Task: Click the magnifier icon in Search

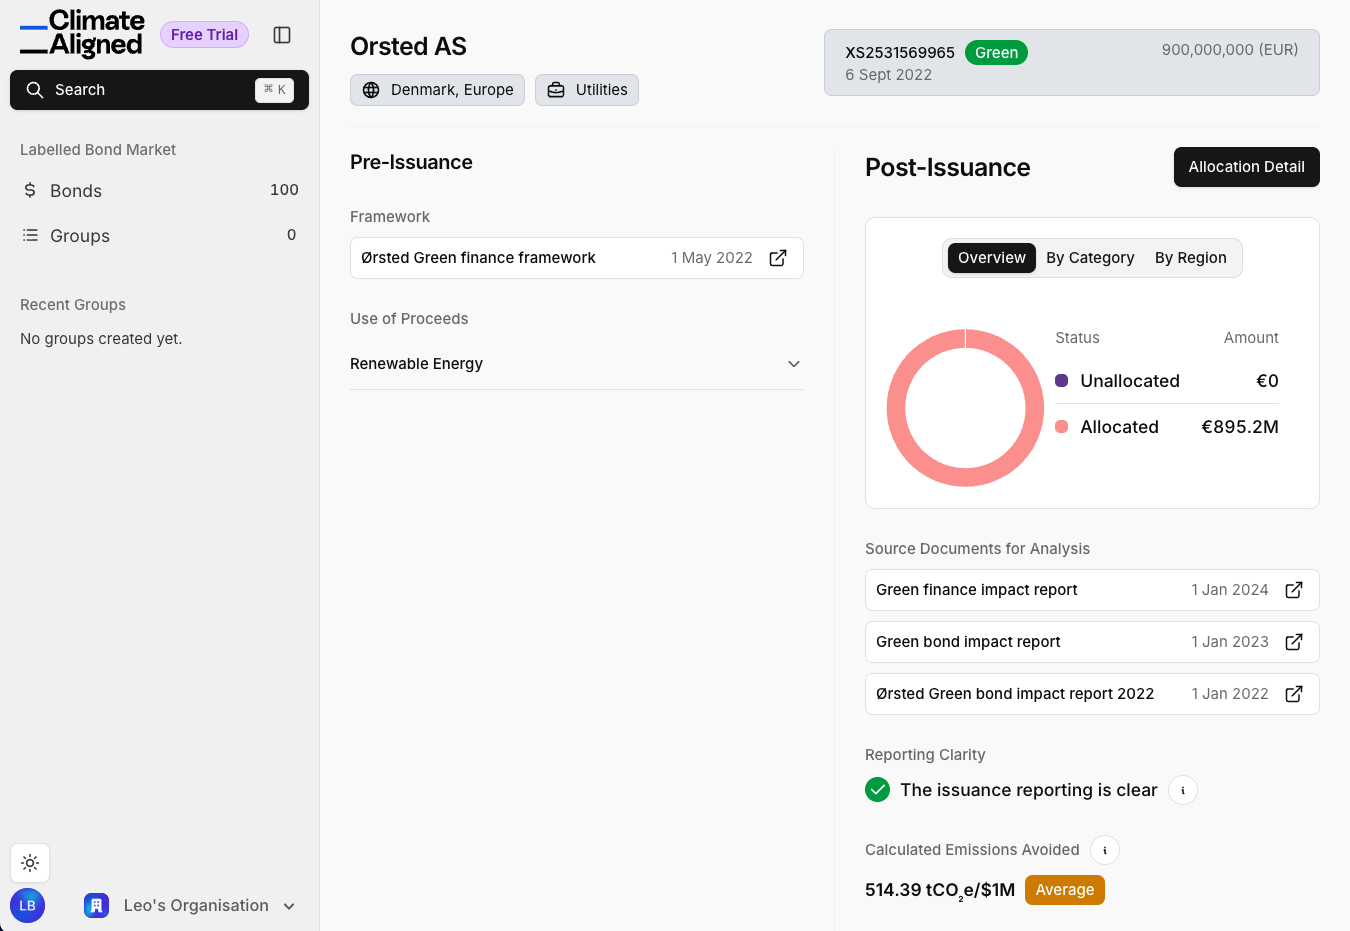Action: point(35,90)
